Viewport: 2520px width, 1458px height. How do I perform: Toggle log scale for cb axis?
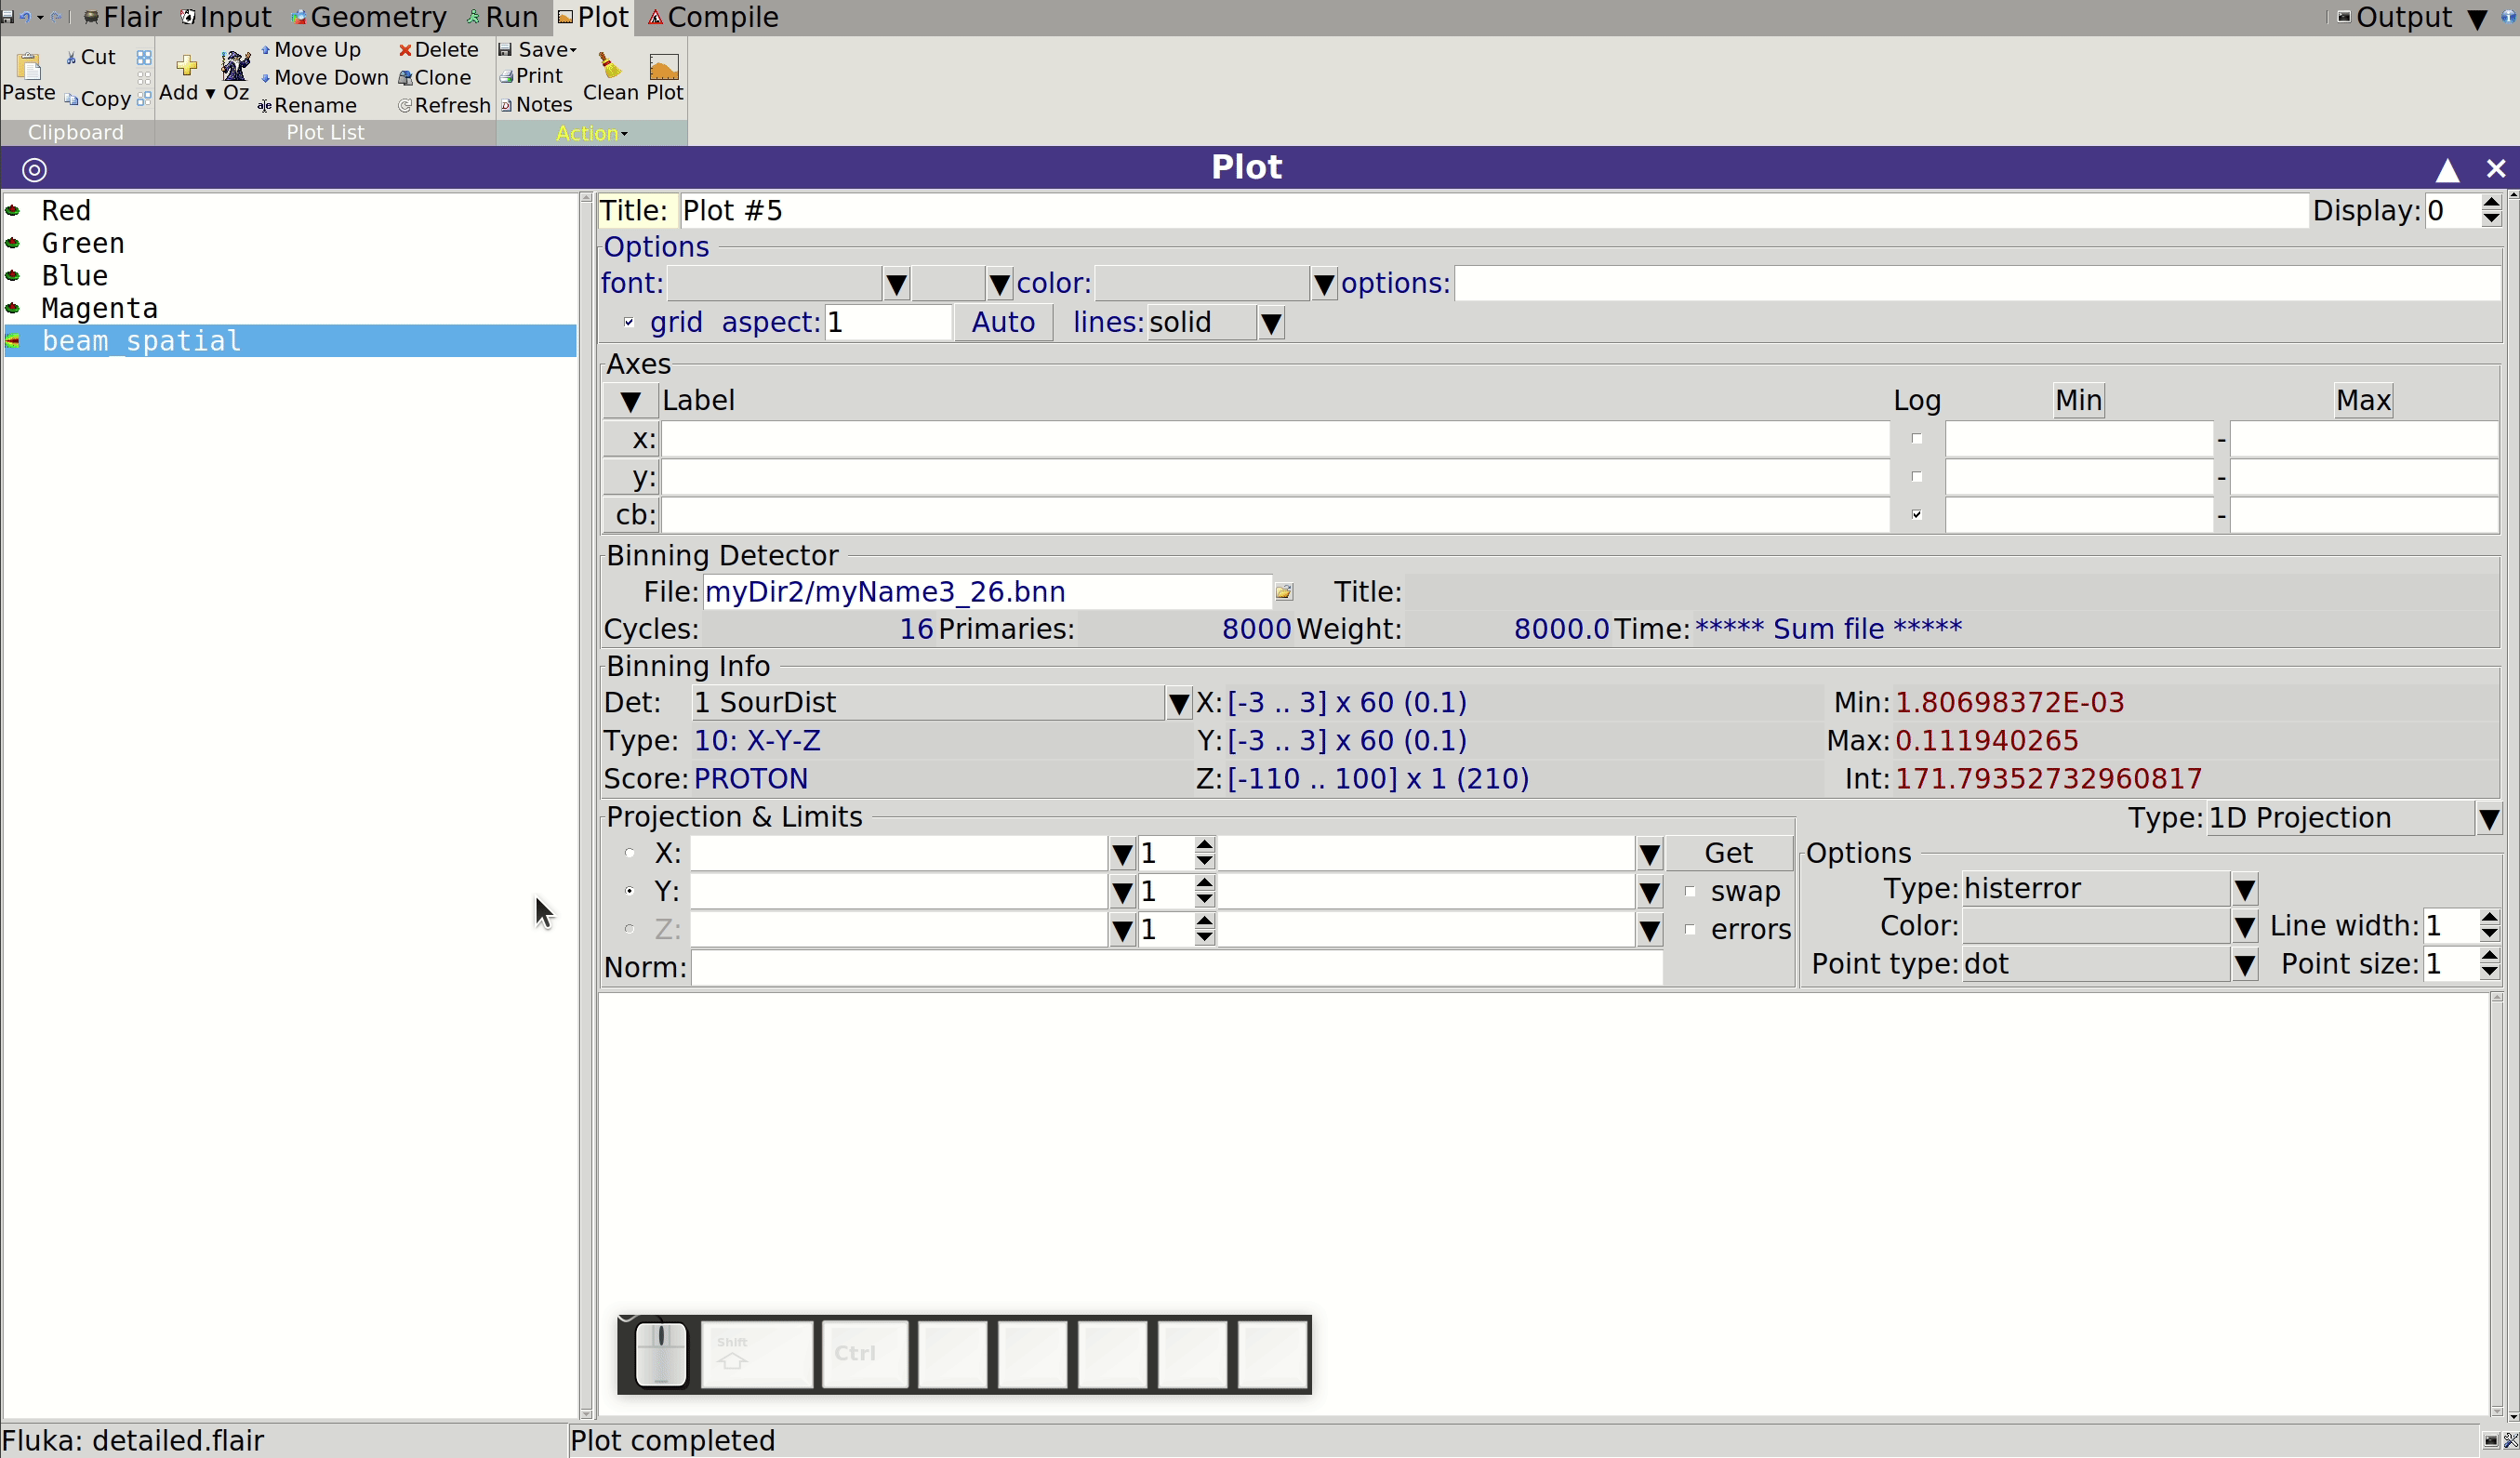(x=1917, y=515)
